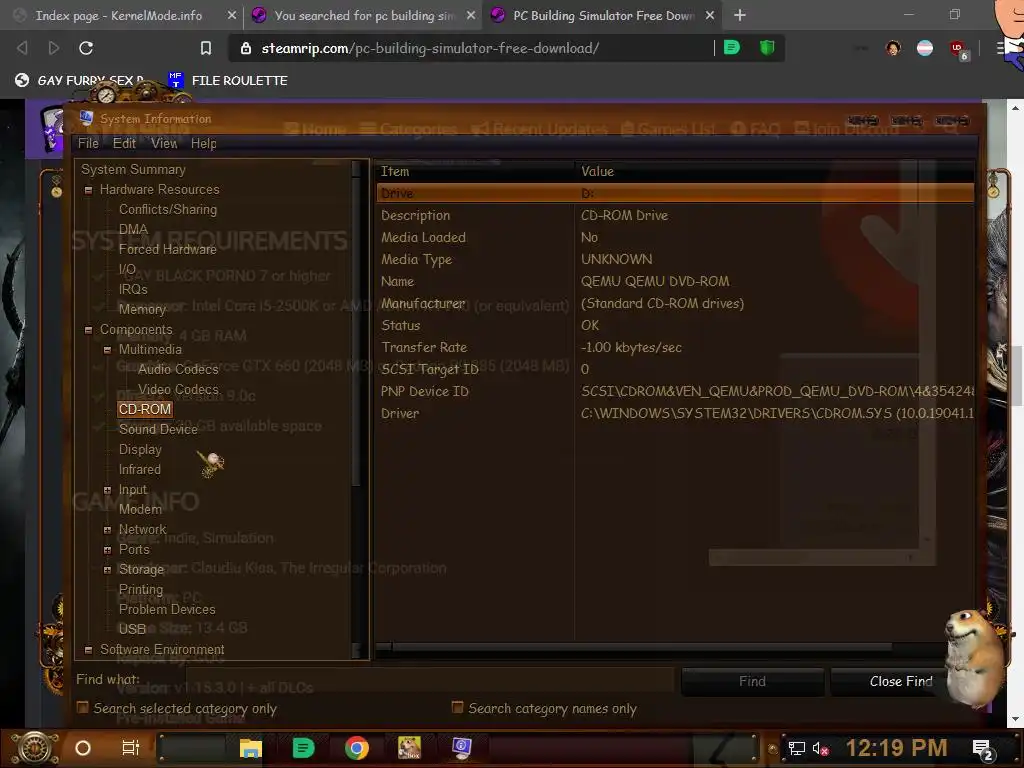Expand the Input node
This screenshot has height=768, width=1024.
pos(107,490)
